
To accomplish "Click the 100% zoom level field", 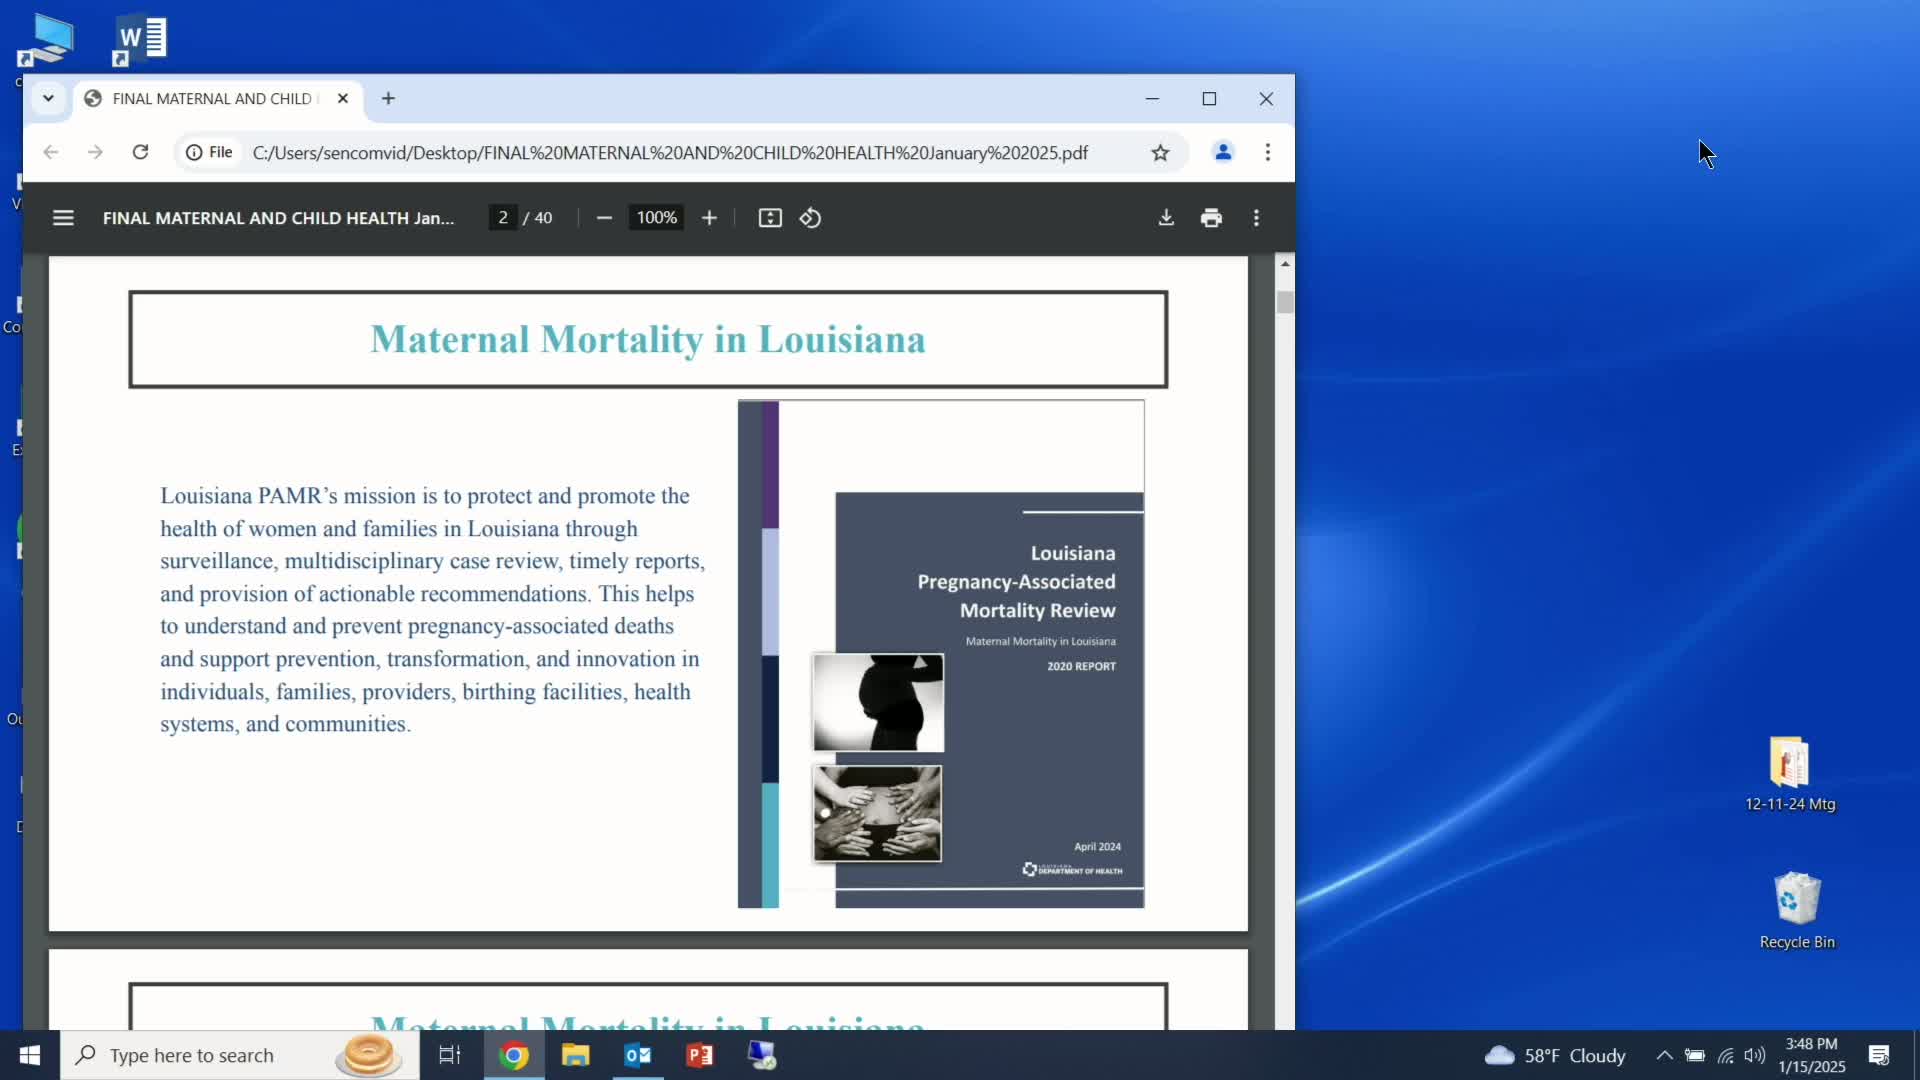I will click(657, 218).
